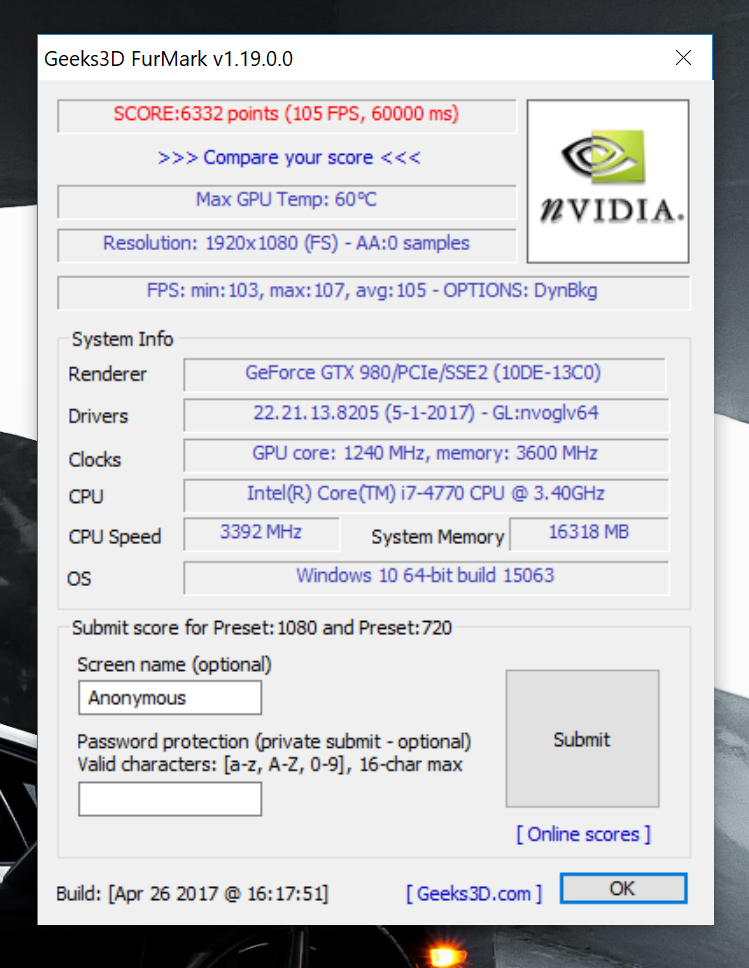The height and width of the screenshot is (968, 749).
Task: Click the Intel Core i7-4770 CPU value
Action: click(x=426, y=494)
